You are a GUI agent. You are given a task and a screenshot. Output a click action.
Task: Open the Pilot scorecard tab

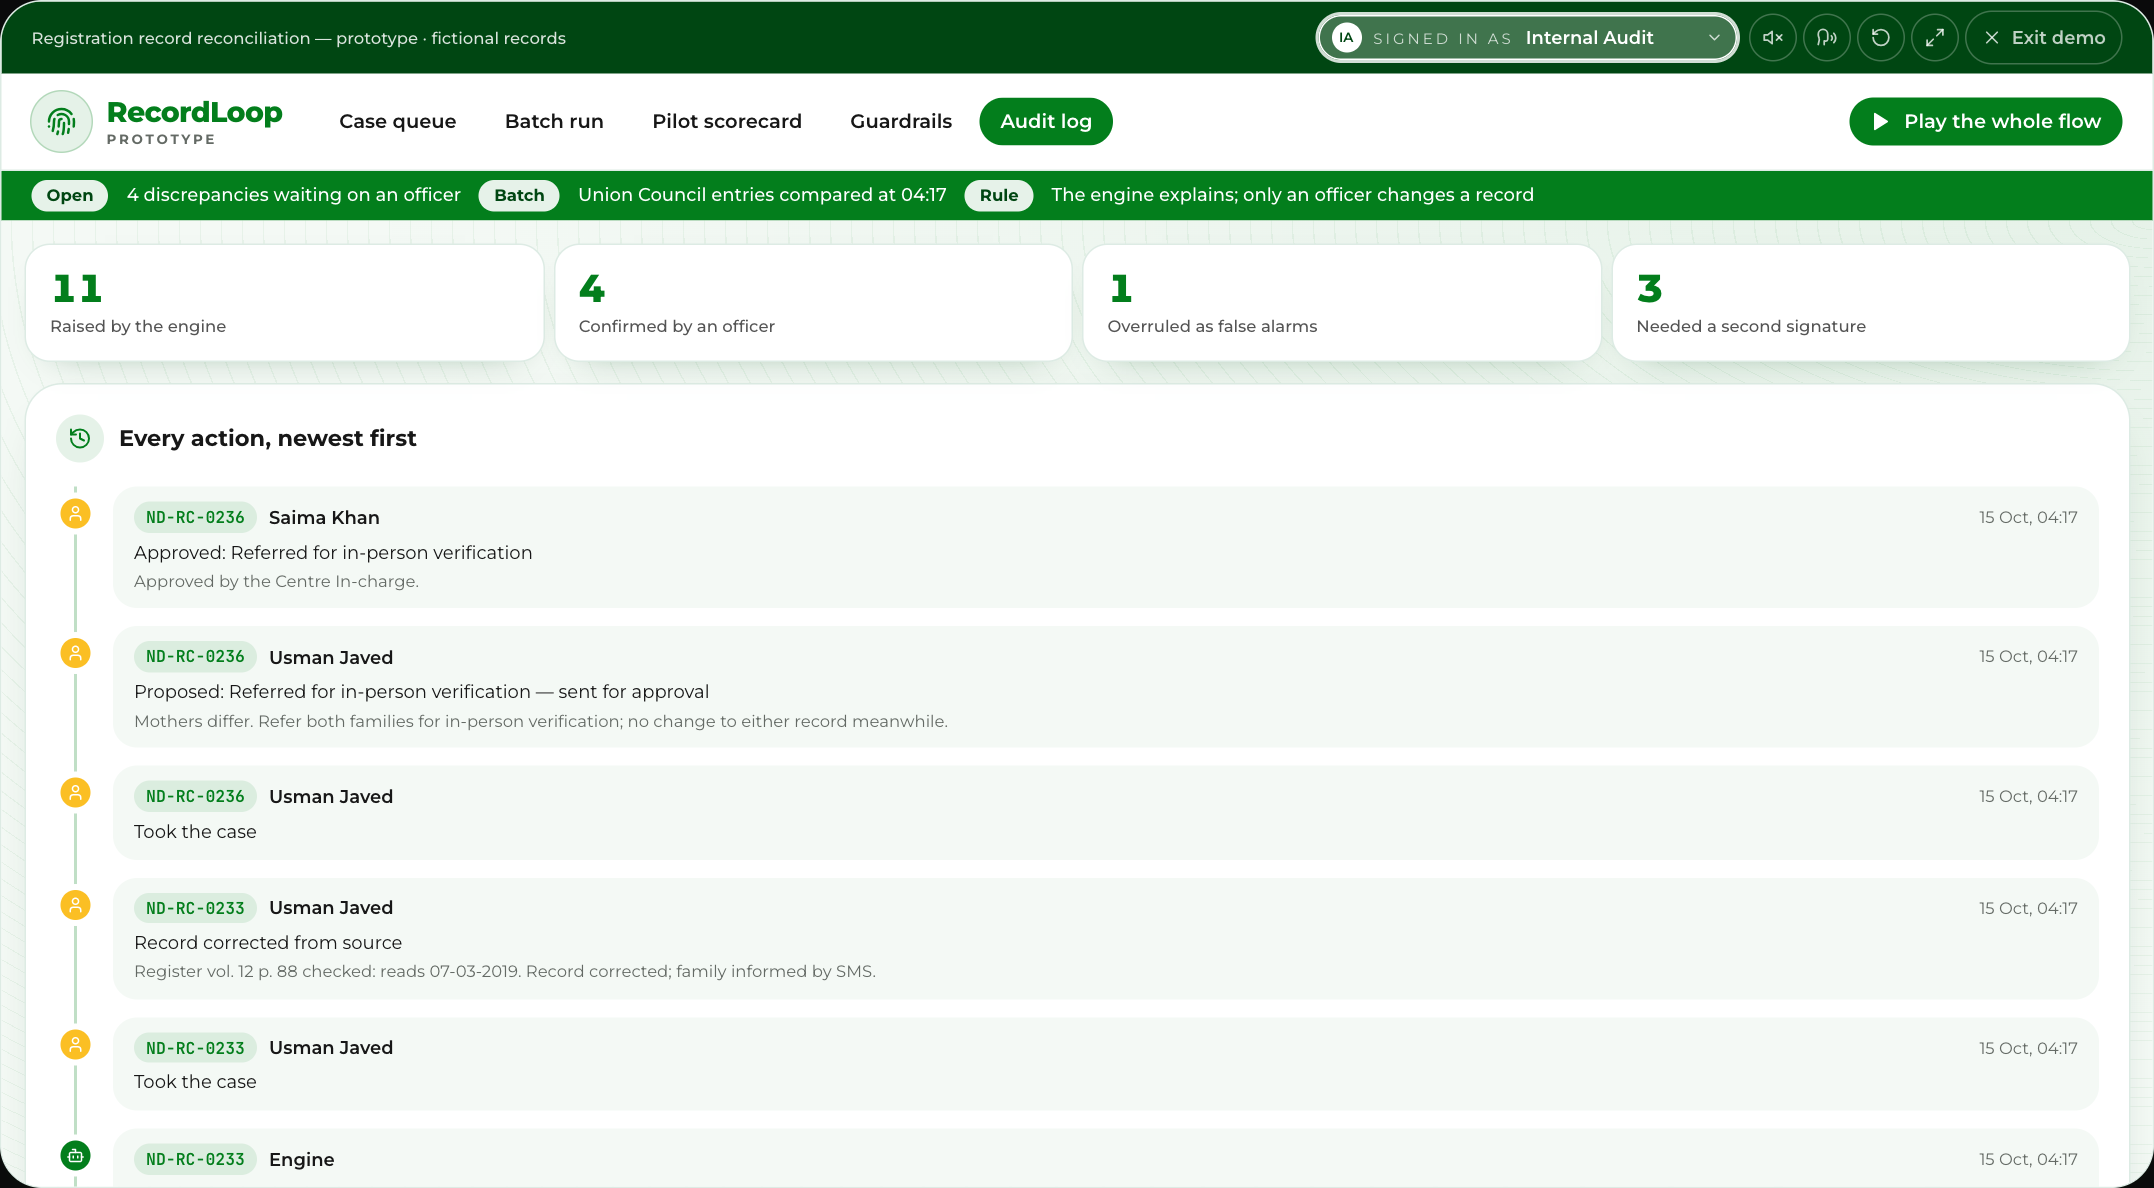click(x=727, y=121)
